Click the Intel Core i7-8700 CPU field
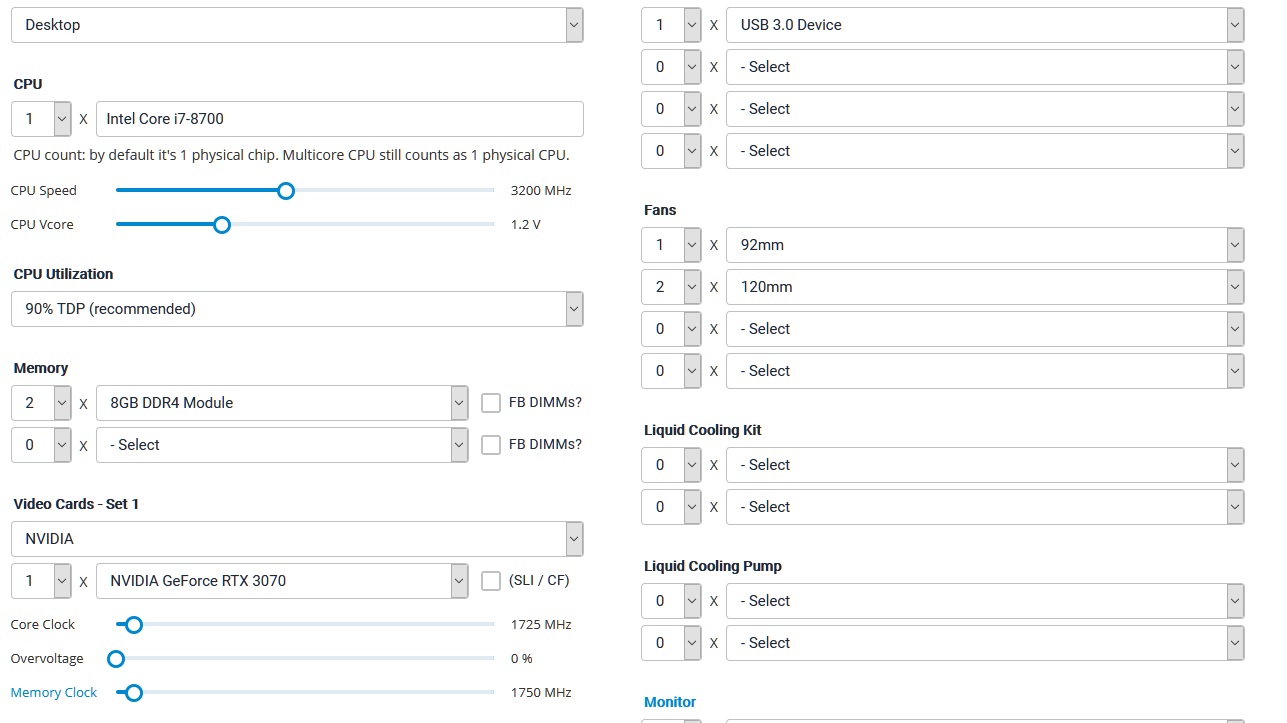Viewport: 1287px width, 723px height. click(340, 119)
